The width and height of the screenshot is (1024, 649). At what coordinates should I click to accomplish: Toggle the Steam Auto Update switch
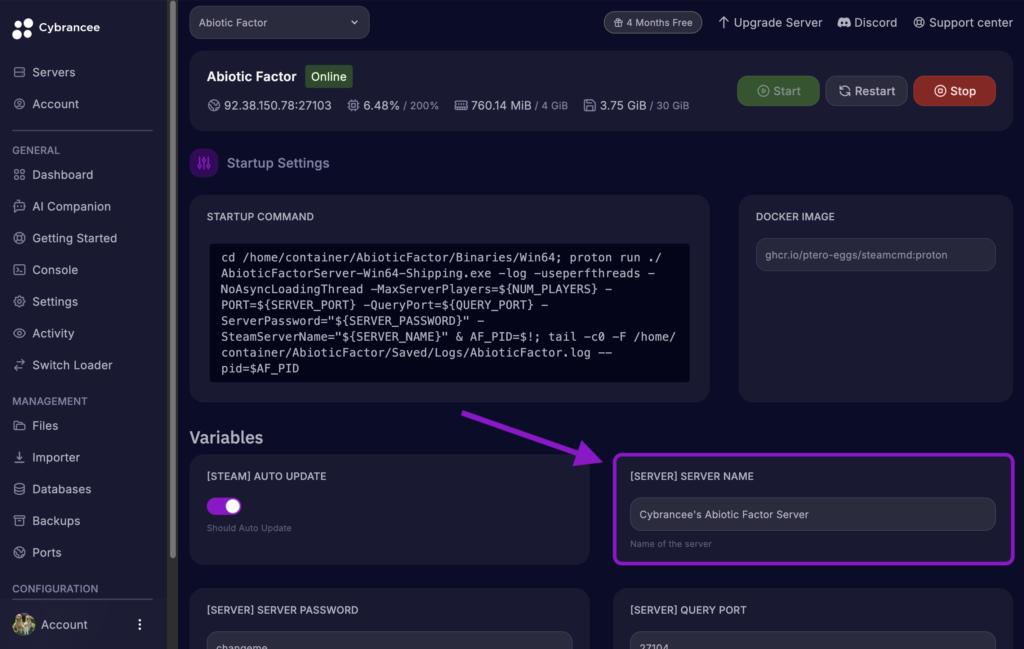tap(224, 506)
